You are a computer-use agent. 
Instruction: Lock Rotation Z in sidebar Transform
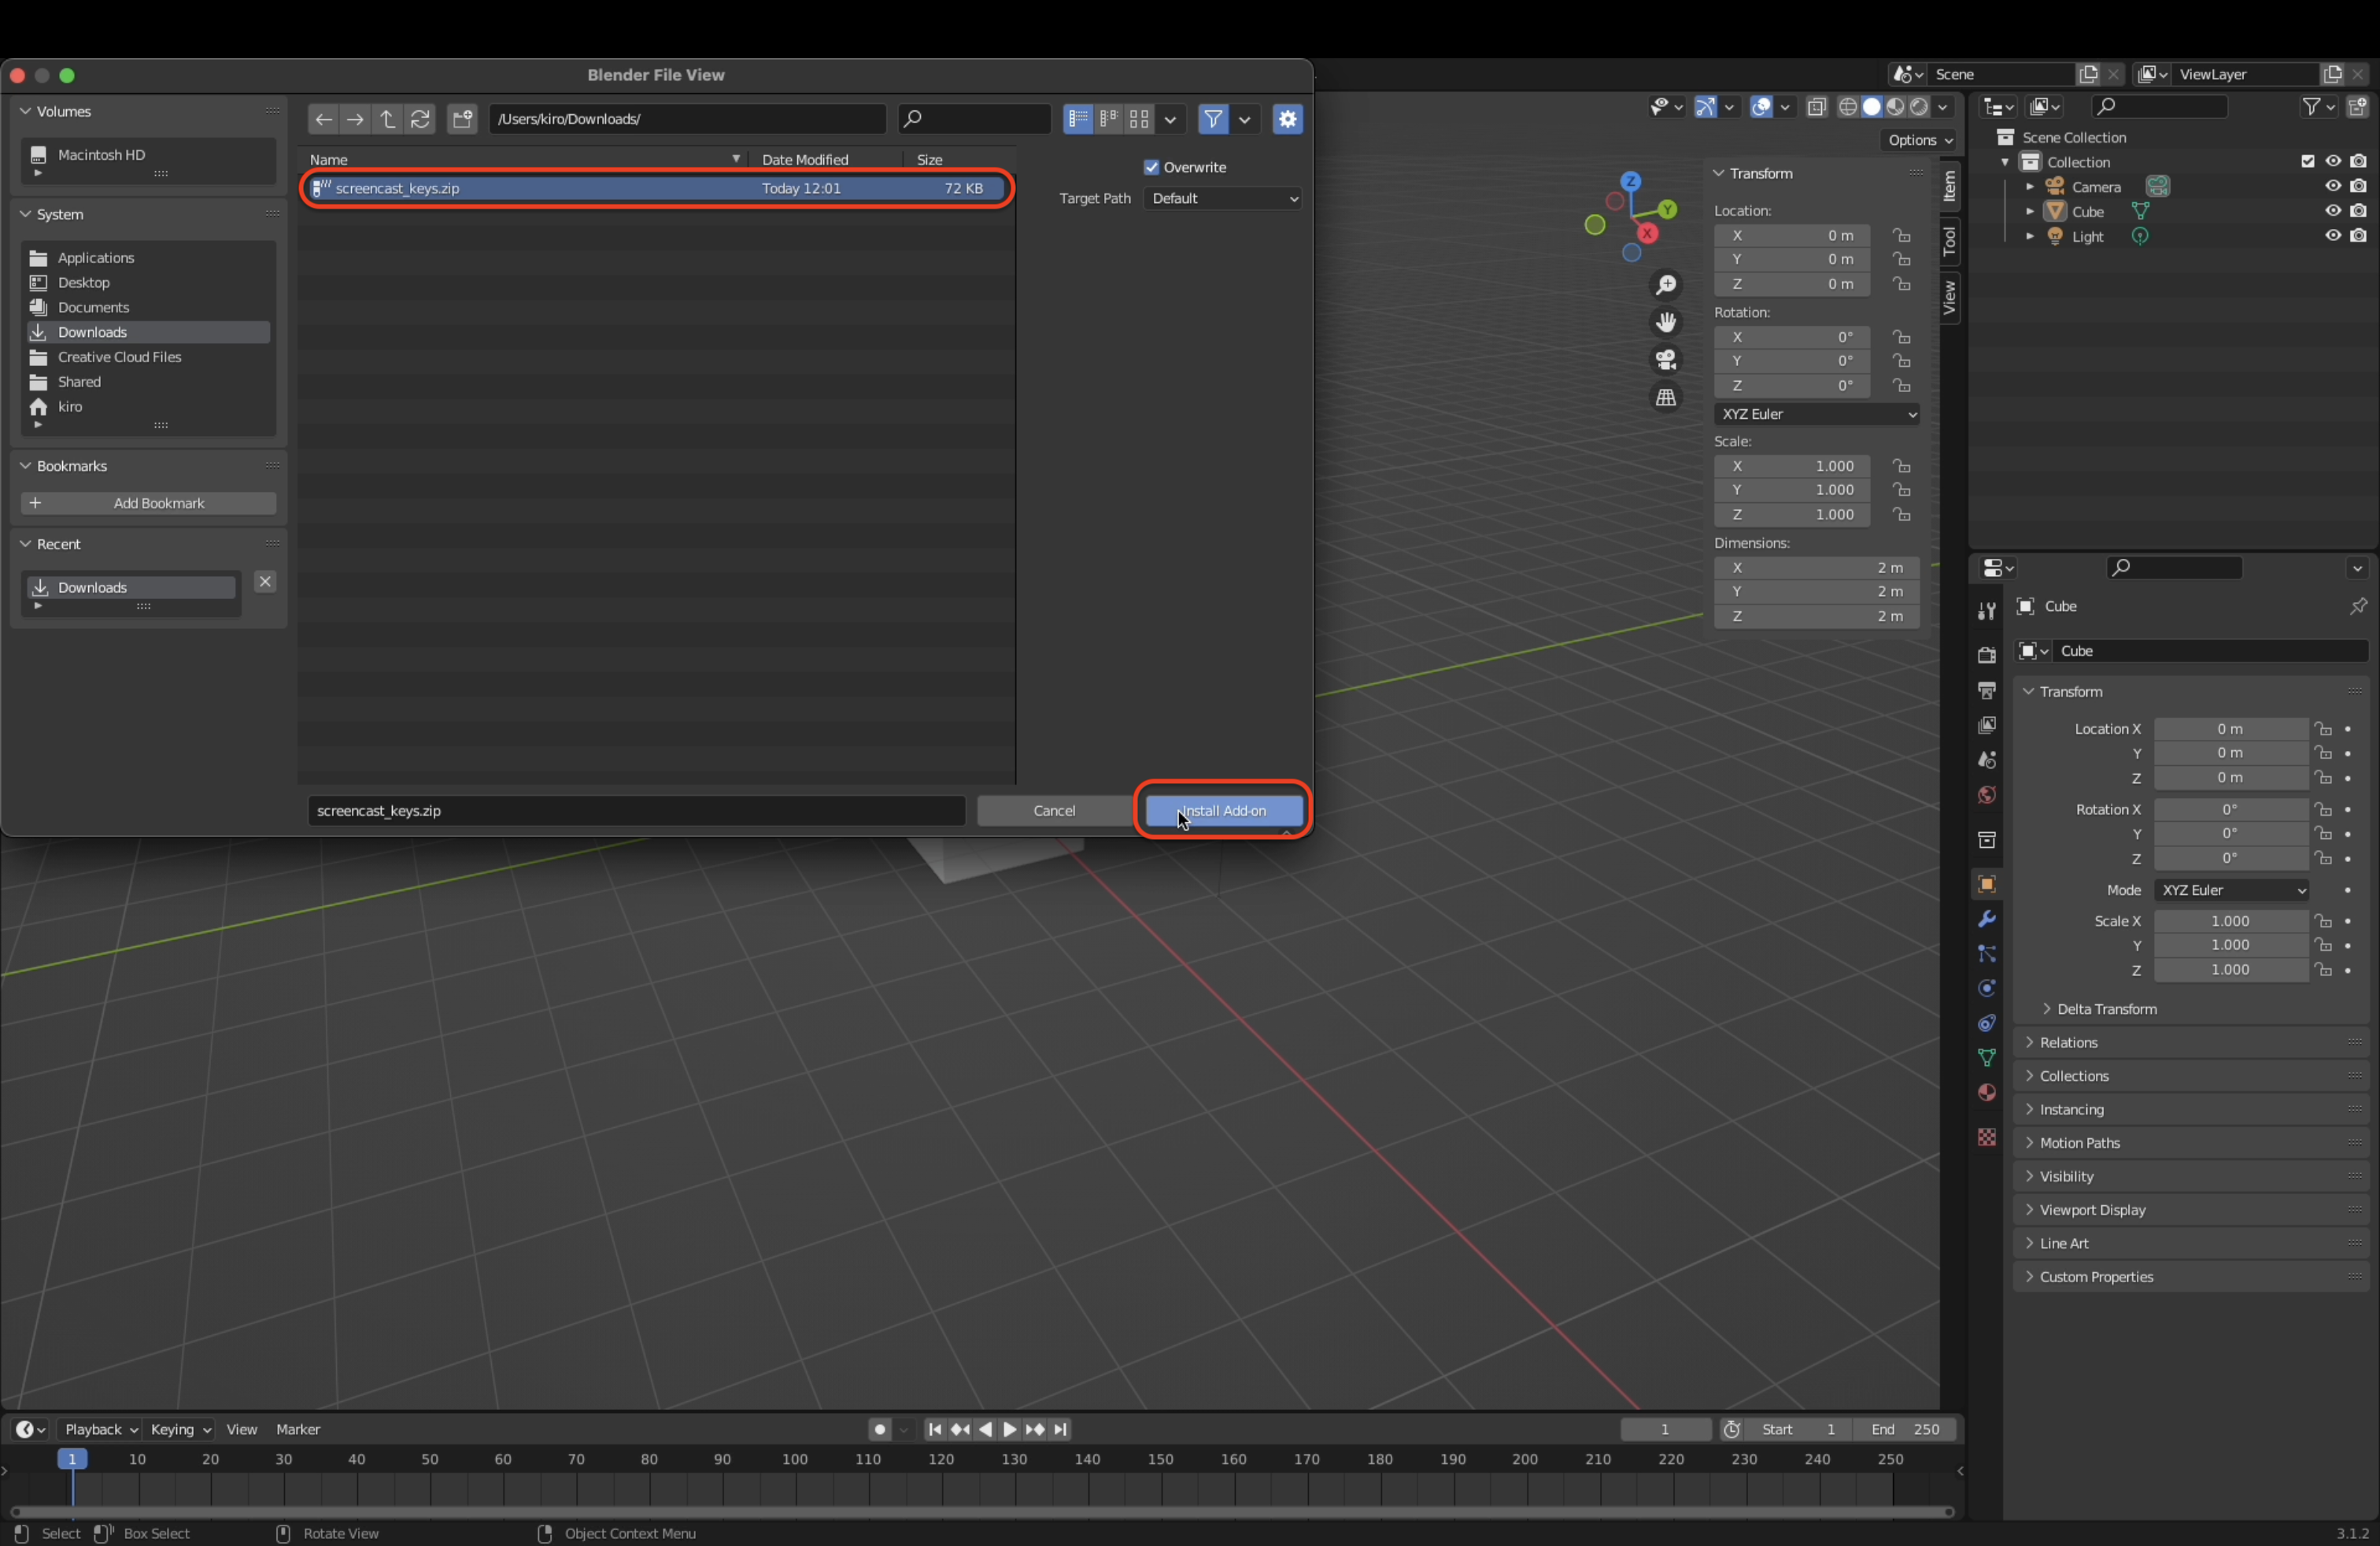pyautogui.click(x=1901, y=386)
